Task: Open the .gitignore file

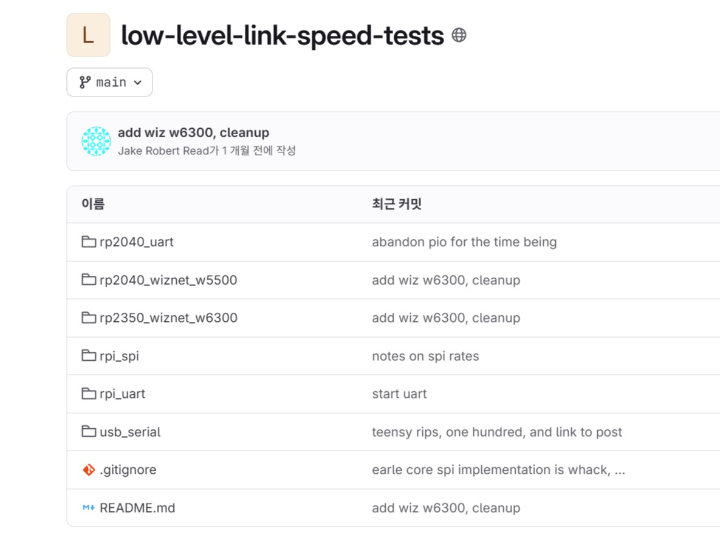Action: [128, 470]
